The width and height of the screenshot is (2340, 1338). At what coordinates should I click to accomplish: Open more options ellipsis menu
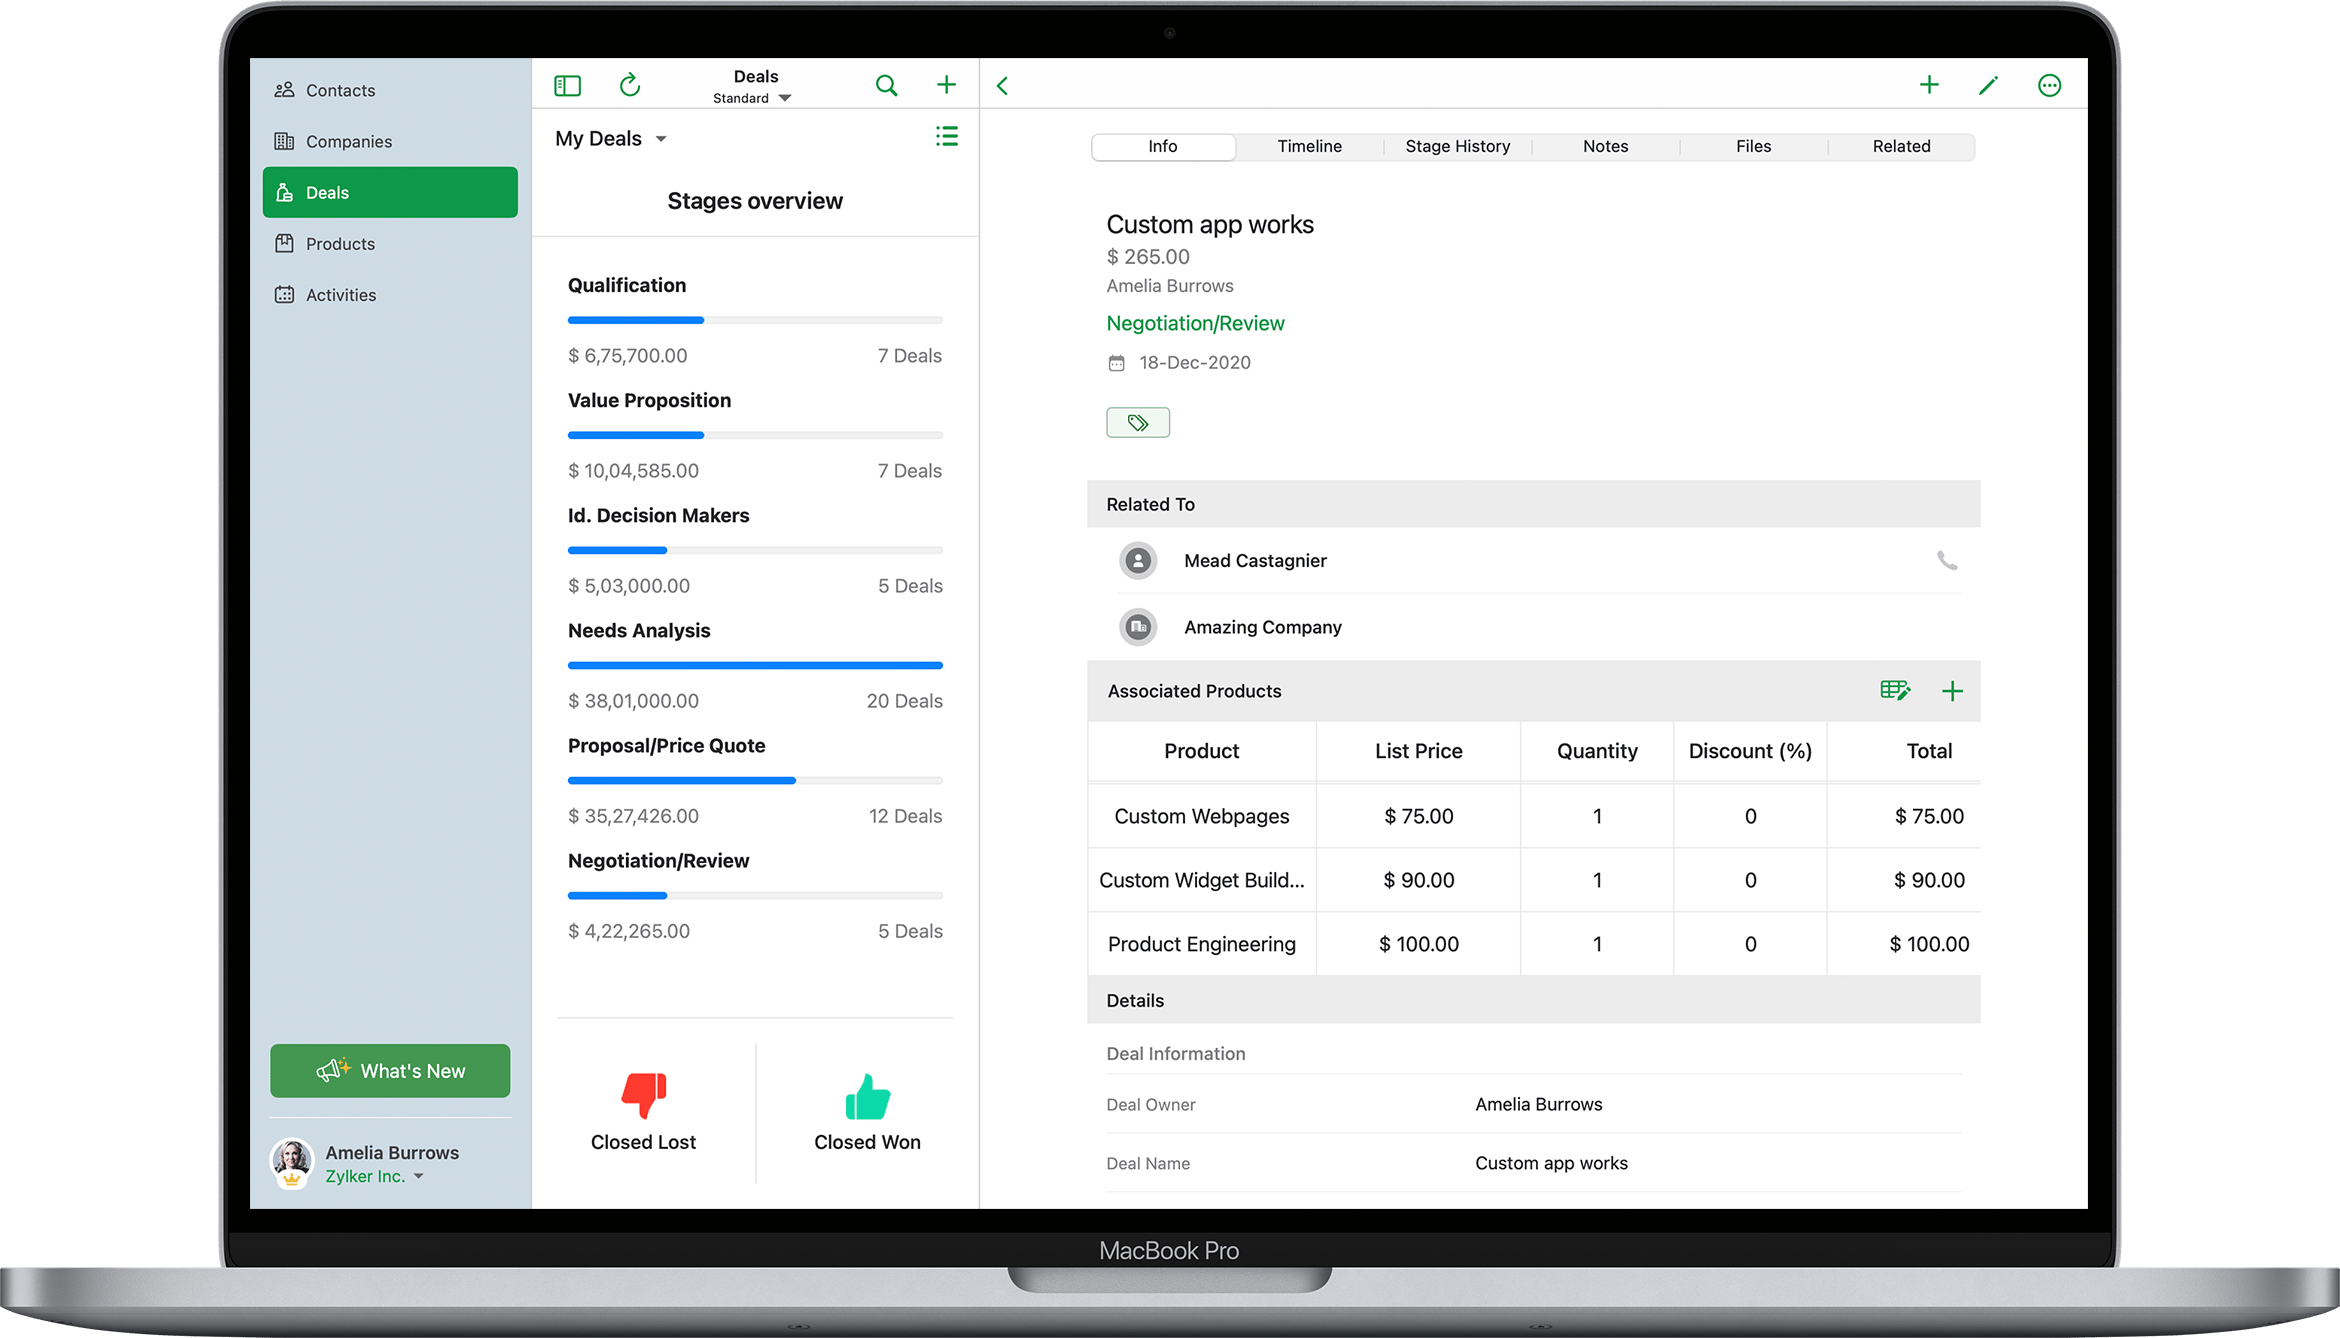[2049, 85]
